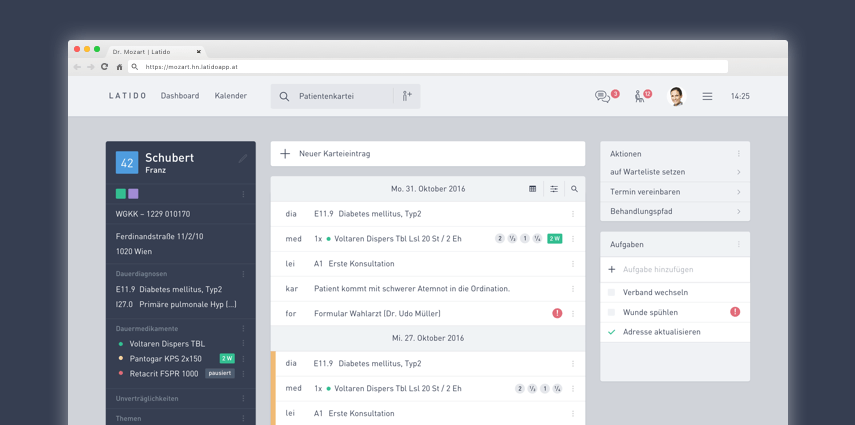Select I27.0 Primäre pulmonale Hyp diagnosis
The height and width of the screenshot is (425, 855).
click(176, 304)
